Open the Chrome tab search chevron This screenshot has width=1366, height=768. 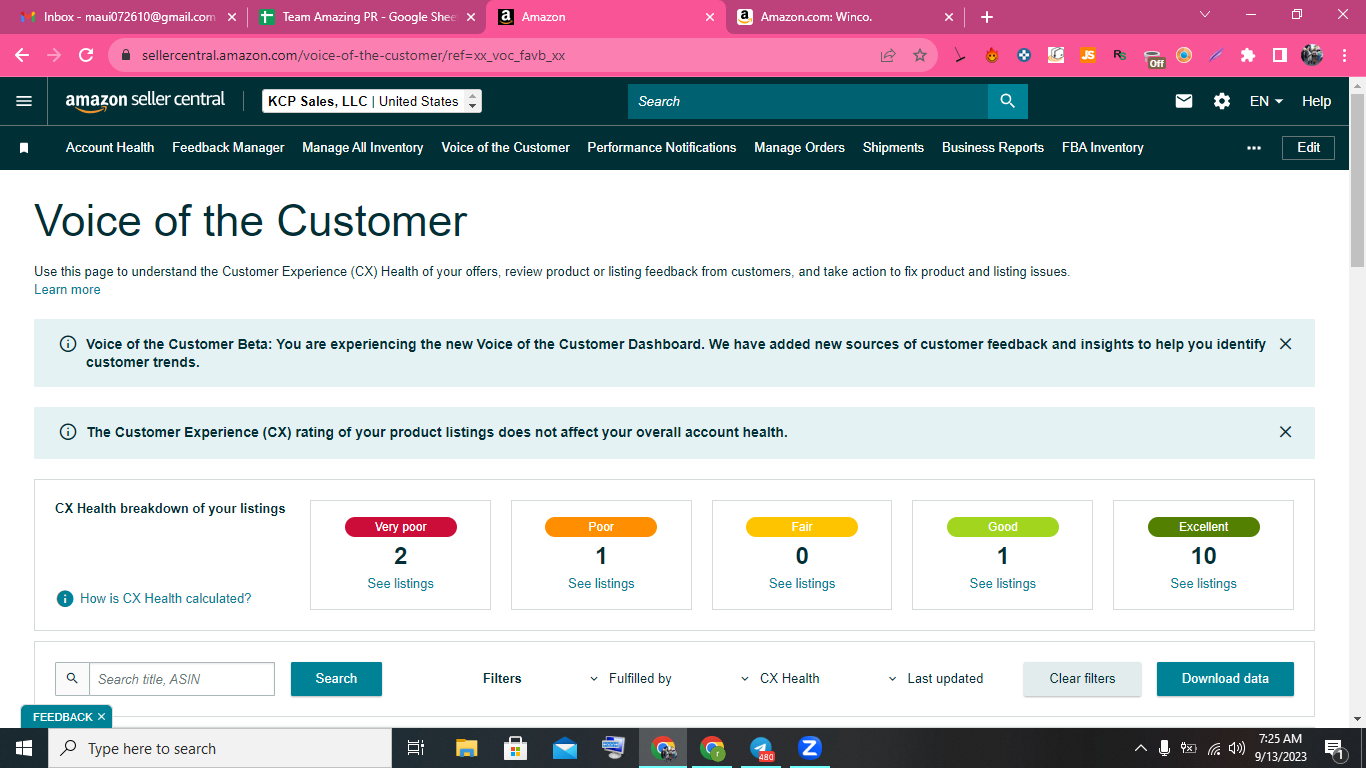(1205, 15)
